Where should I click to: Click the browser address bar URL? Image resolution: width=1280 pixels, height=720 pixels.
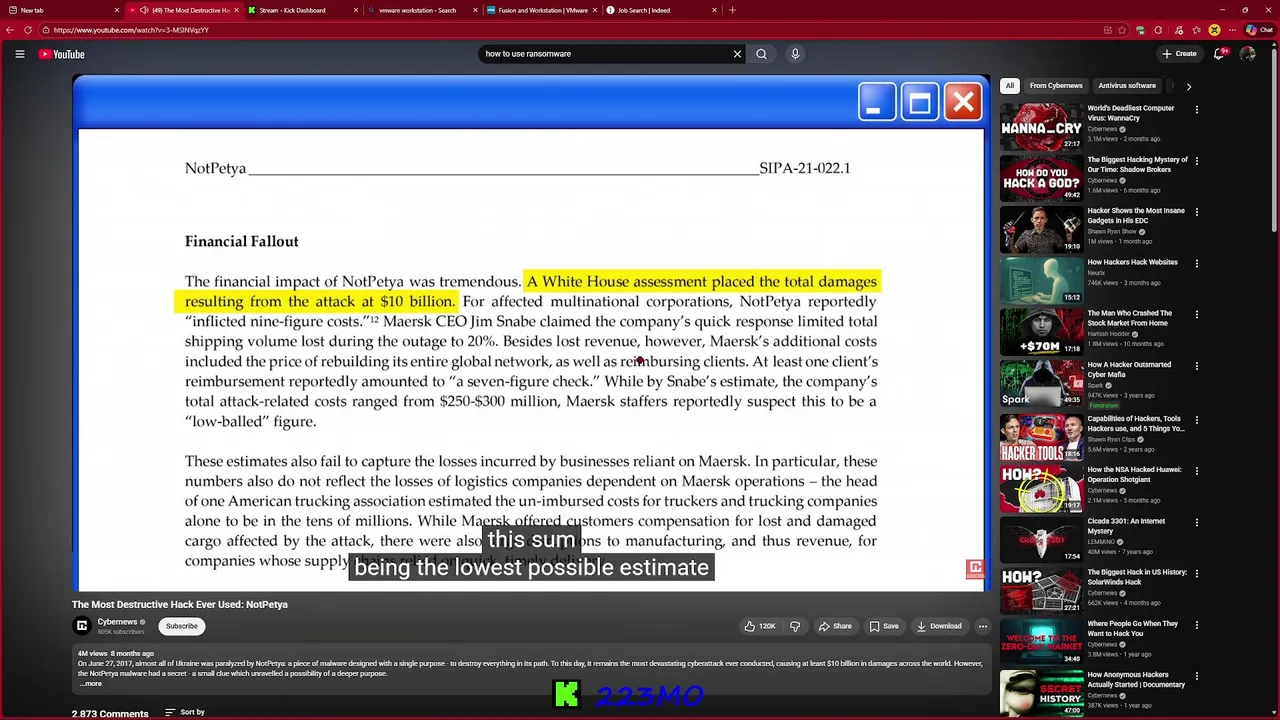[131, 30]
